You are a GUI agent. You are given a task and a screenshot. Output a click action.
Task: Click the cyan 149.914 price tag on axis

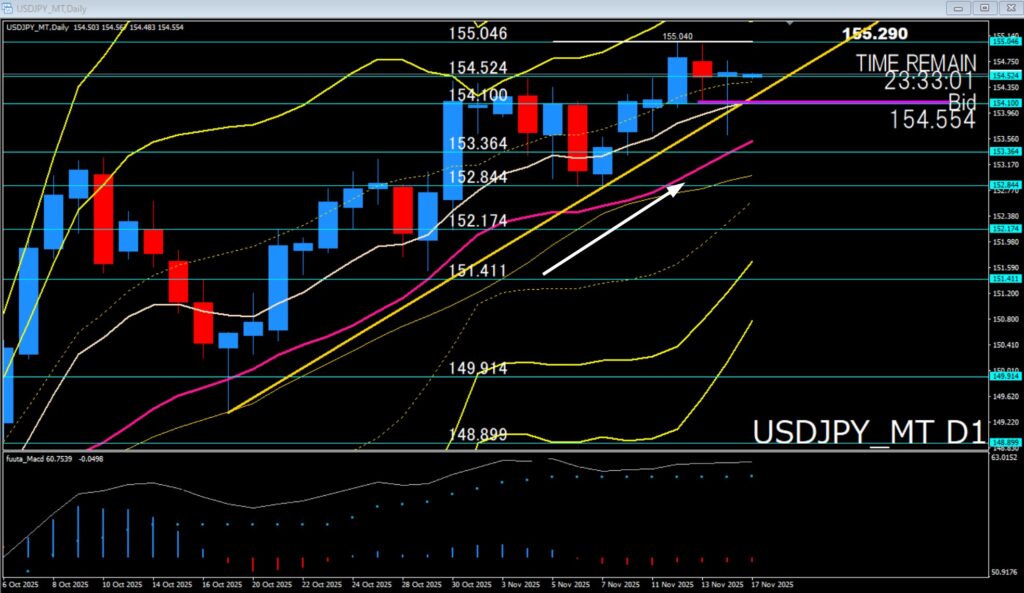[x=1004, y=377]
